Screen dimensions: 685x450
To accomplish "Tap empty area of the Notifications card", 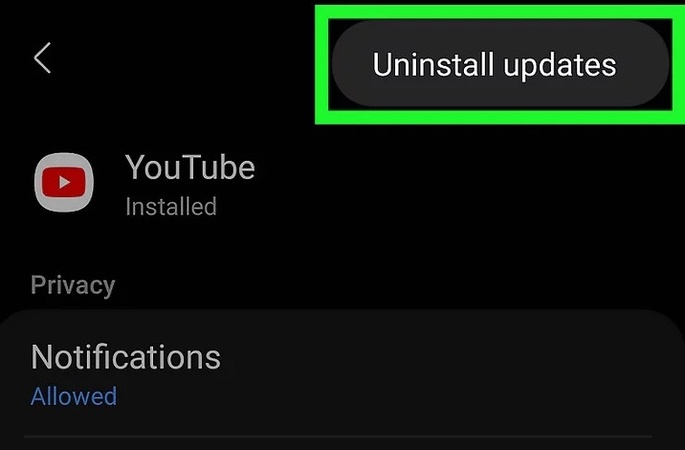I will pyautogui.click(x=437, y=376).
